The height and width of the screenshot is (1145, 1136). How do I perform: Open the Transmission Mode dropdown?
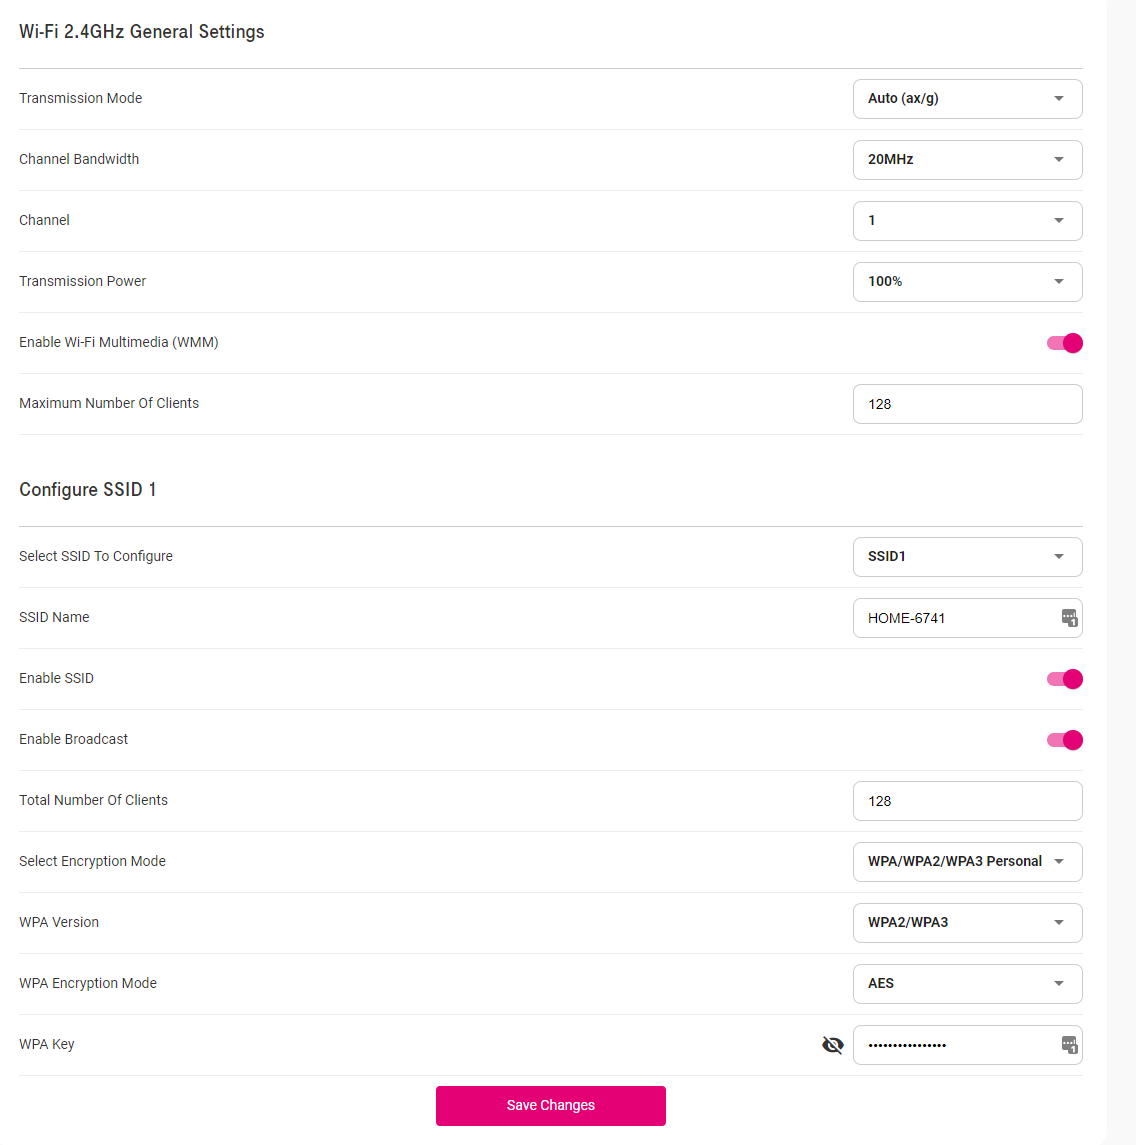point(966,98)
